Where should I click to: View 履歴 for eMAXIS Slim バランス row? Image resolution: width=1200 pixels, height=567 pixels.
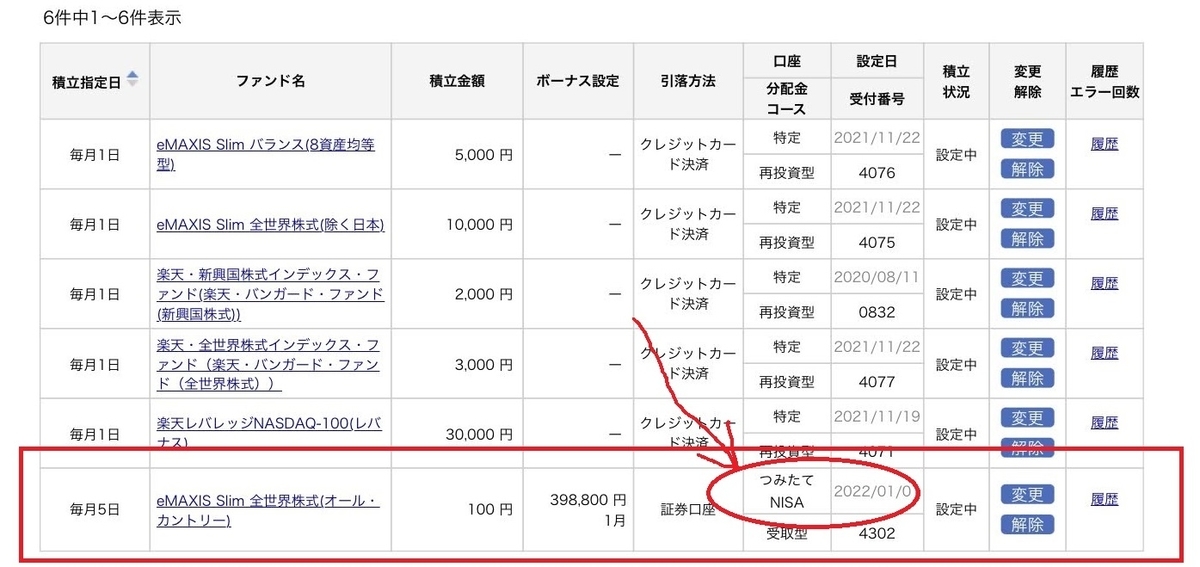coord(1104,144)
